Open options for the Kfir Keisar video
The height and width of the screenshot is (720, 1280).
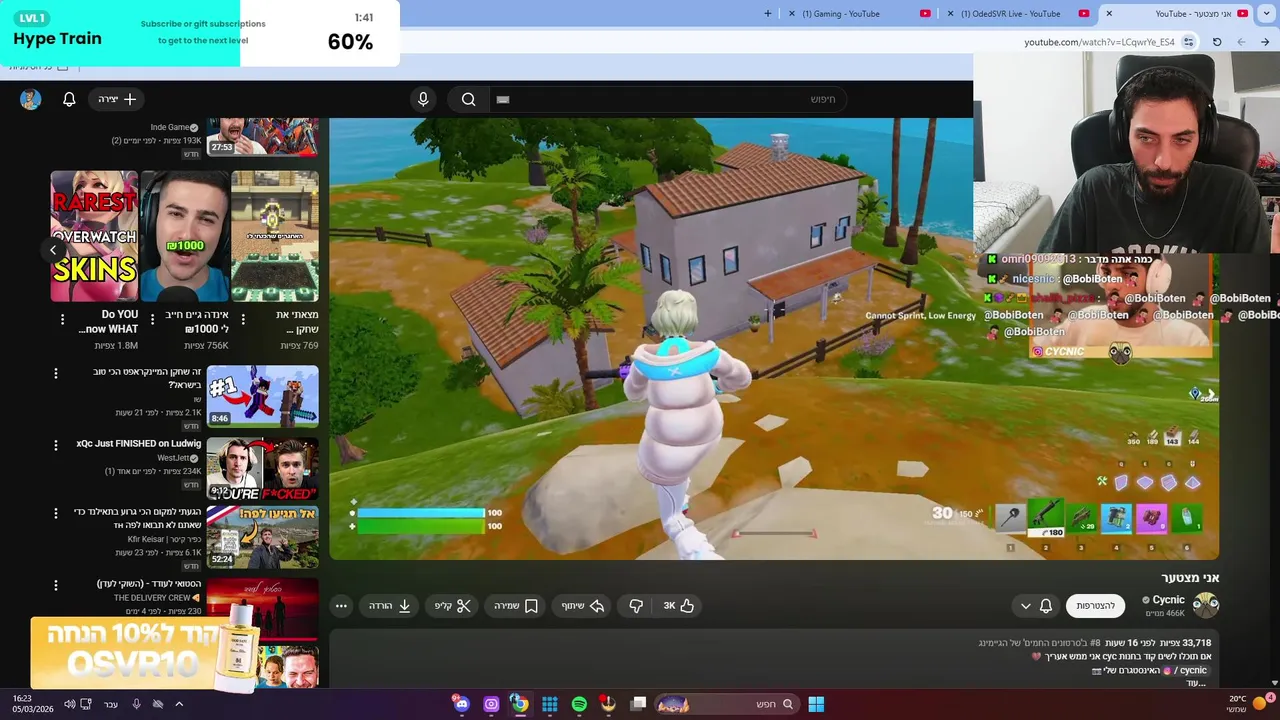pyautogui.click(x=56, y=514)
